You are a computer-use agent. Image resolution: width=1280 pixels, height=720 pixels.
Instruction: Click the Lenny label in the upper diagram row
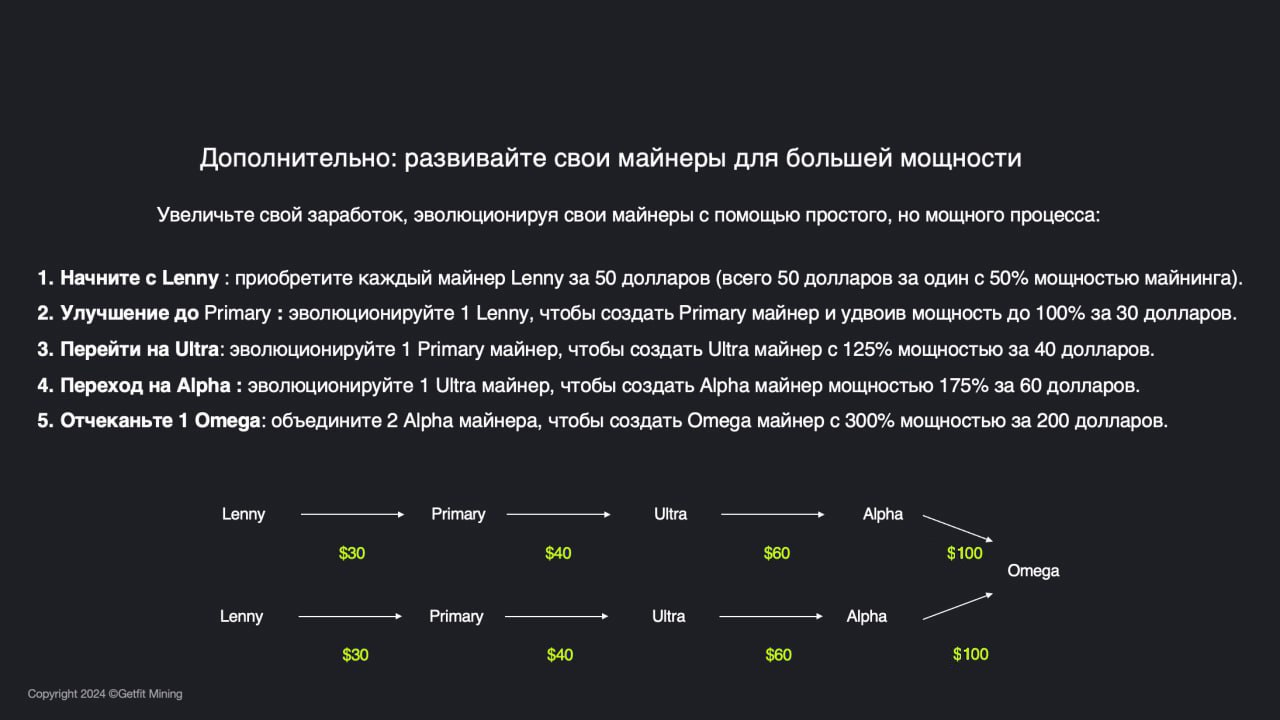click(243, 514)
